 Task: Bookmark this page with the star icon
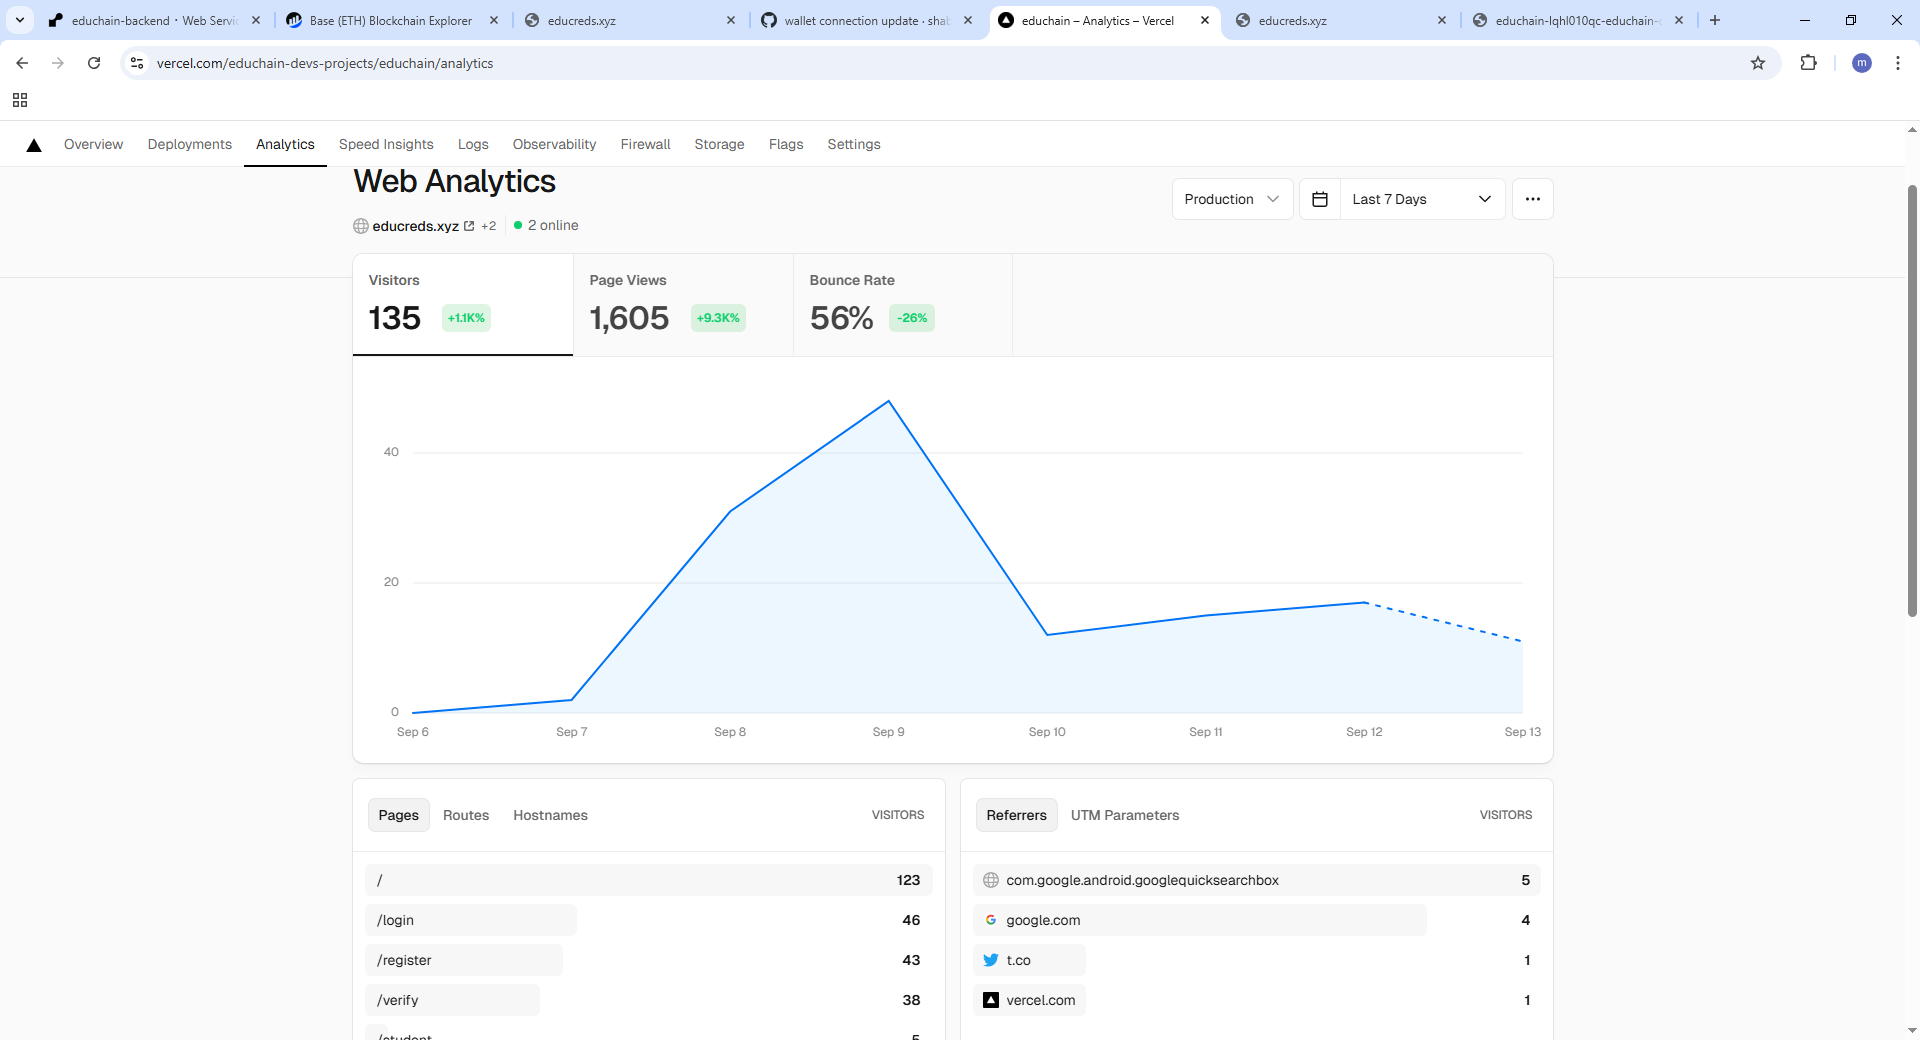click(1758, 63)
